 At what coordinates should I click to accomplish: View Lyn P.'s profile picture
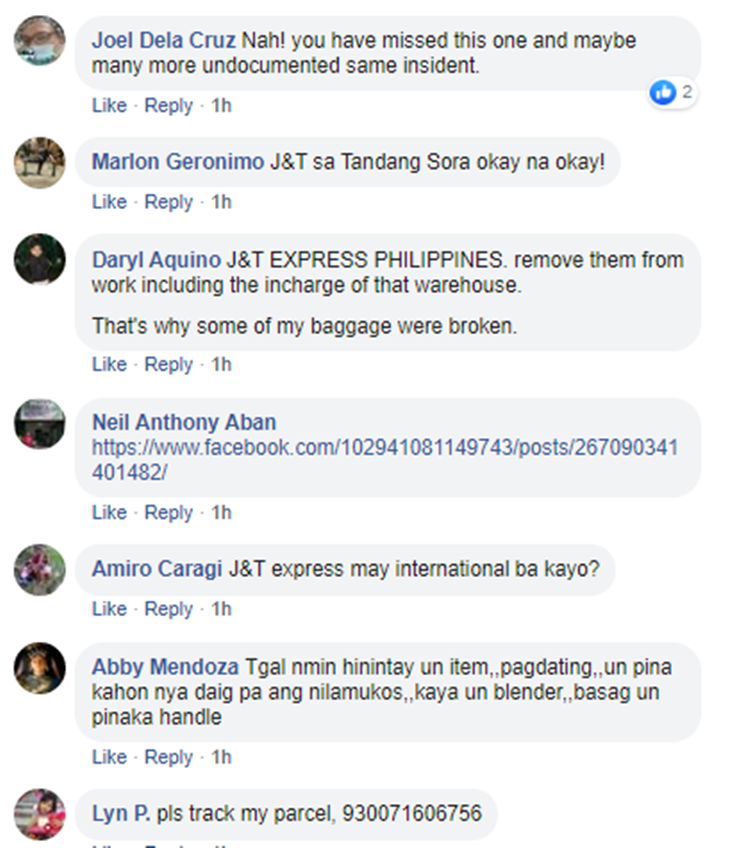tap(39, 814)
